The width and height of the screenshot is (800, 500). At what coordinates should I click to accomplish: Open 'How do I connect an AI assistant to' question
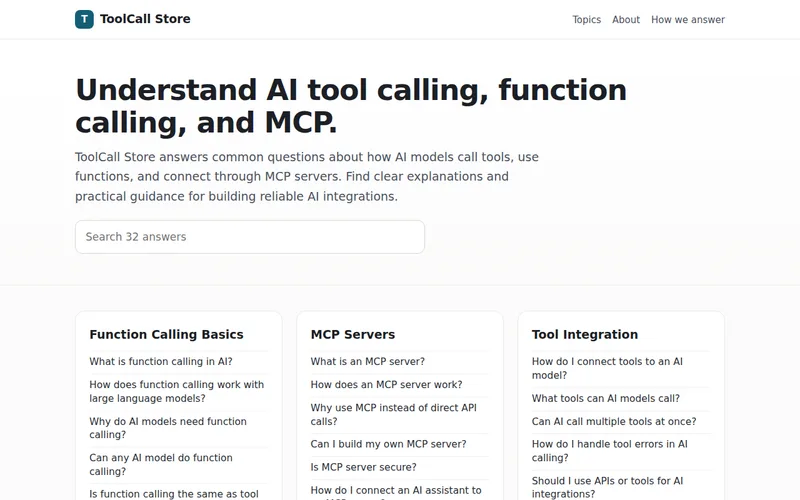pos(396,491)
